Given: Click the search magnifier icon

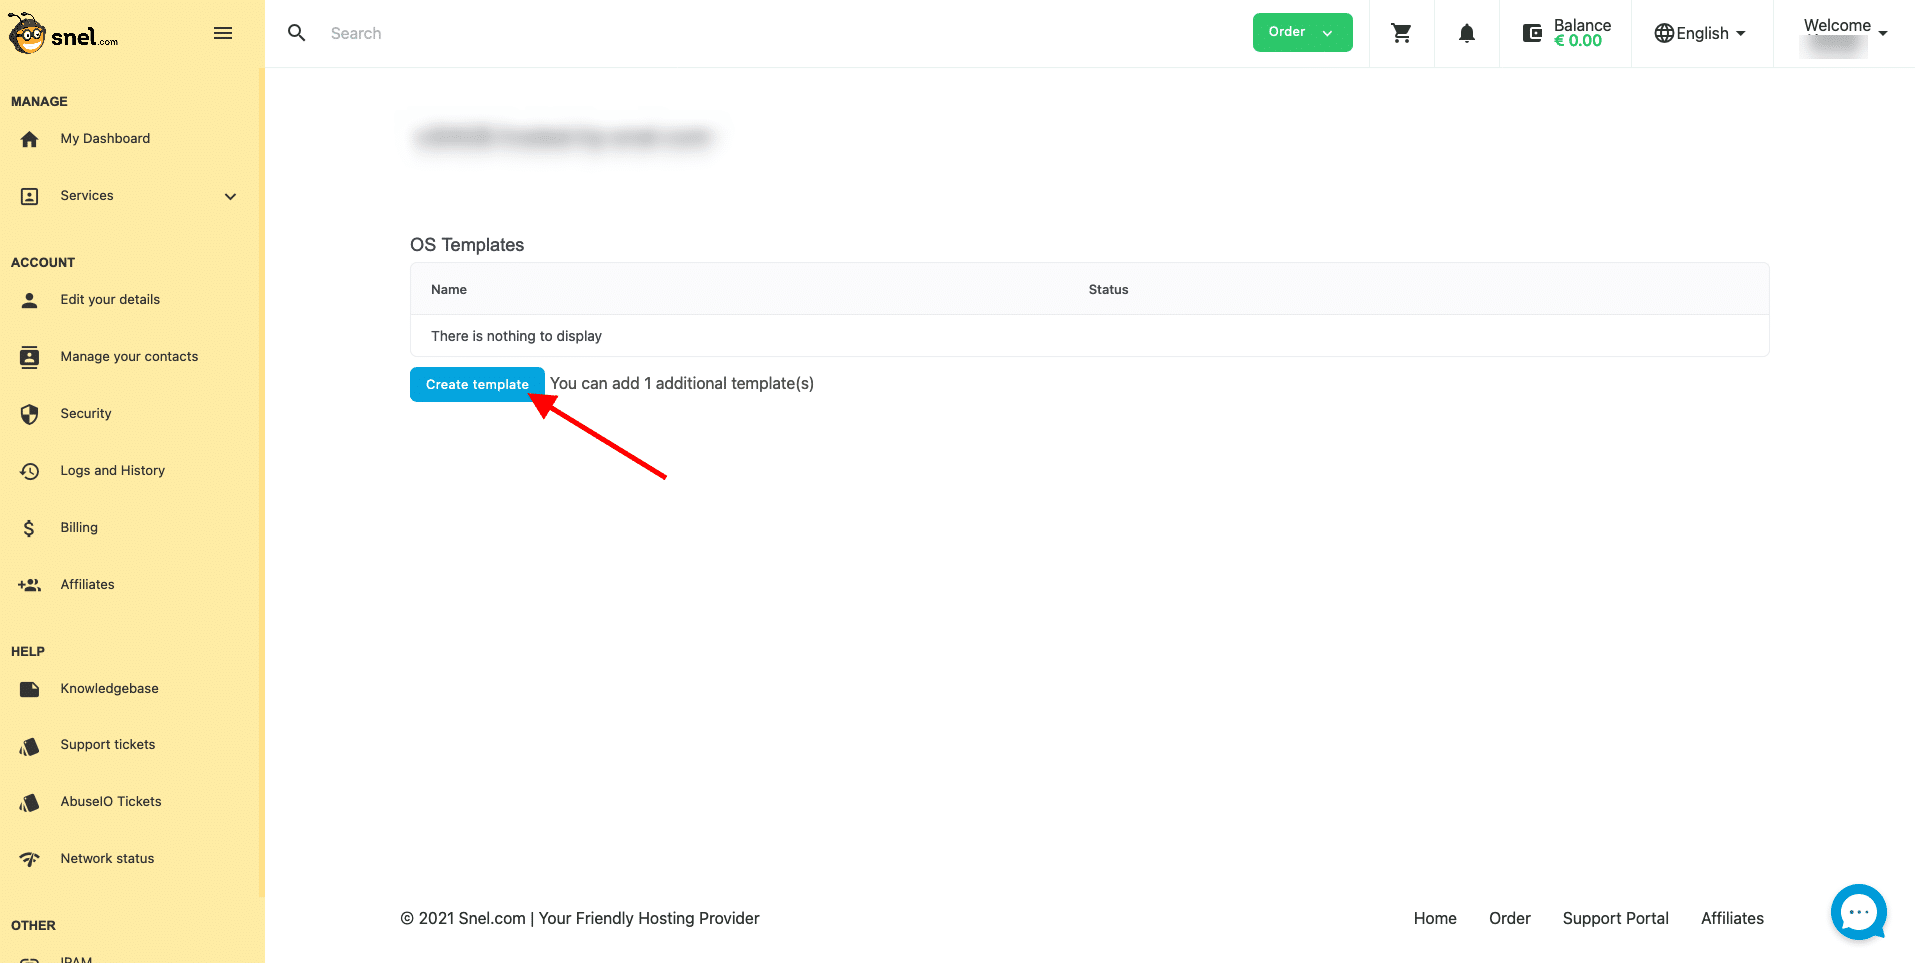Looking at the screenshot, I should [x=297, y=33].
